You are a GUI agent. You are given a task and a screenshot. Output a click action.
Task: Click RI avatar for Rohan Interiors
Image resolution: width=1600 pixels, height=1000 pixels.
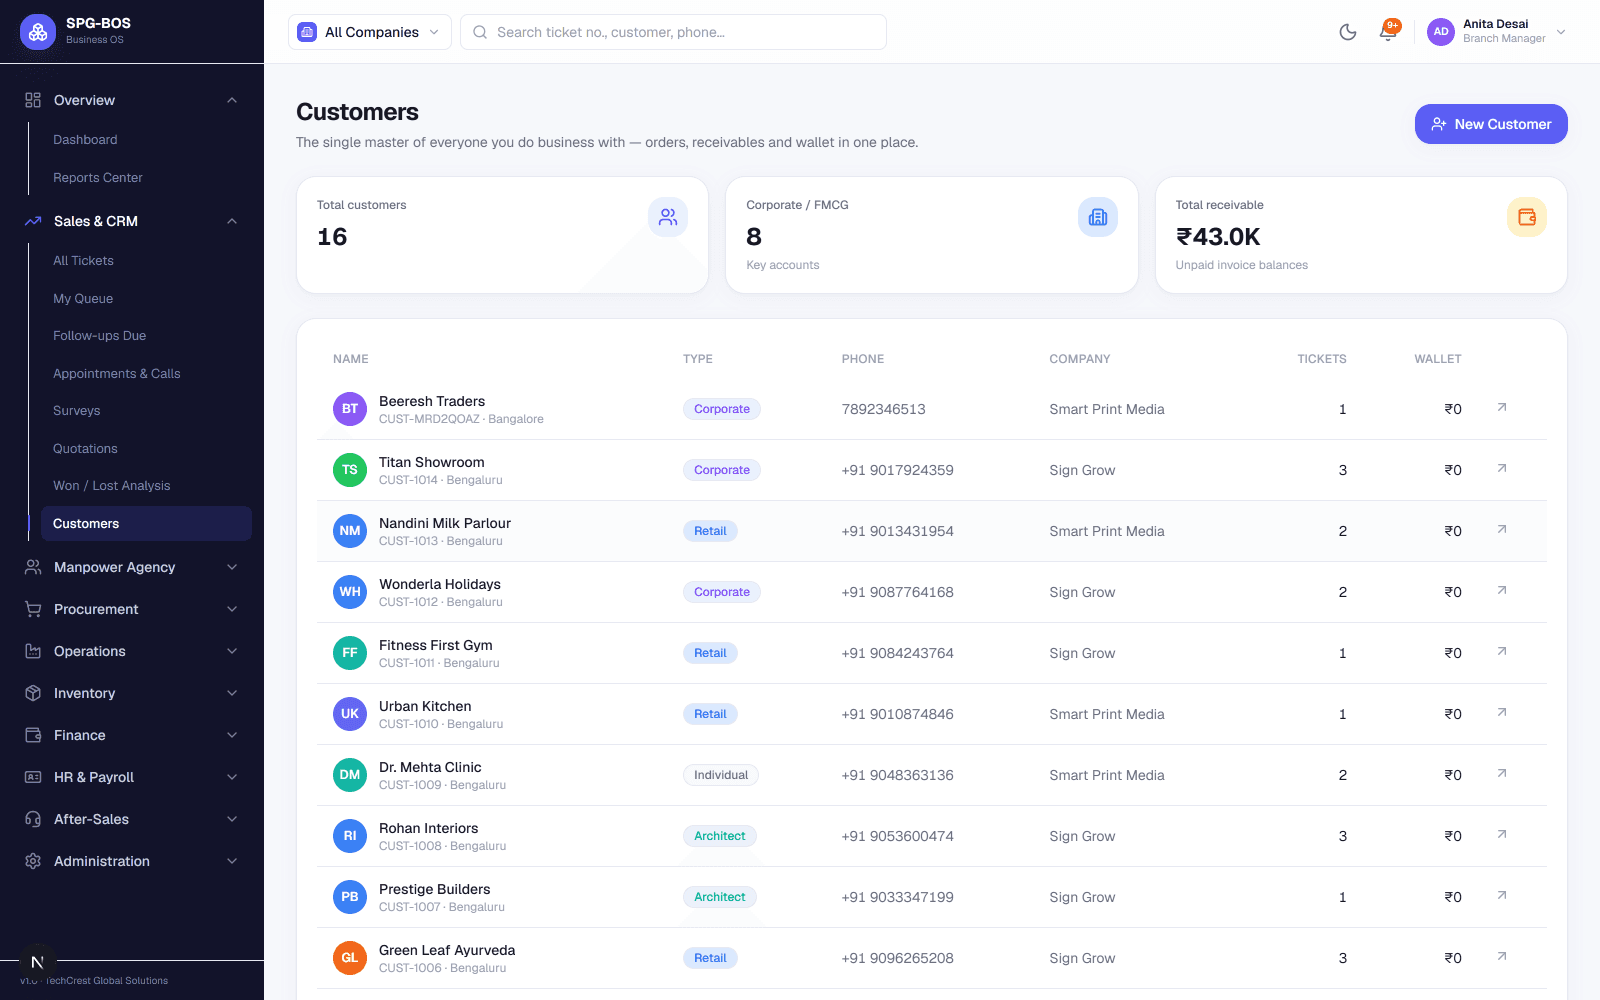pyautogui.click(x=350, y=836)
